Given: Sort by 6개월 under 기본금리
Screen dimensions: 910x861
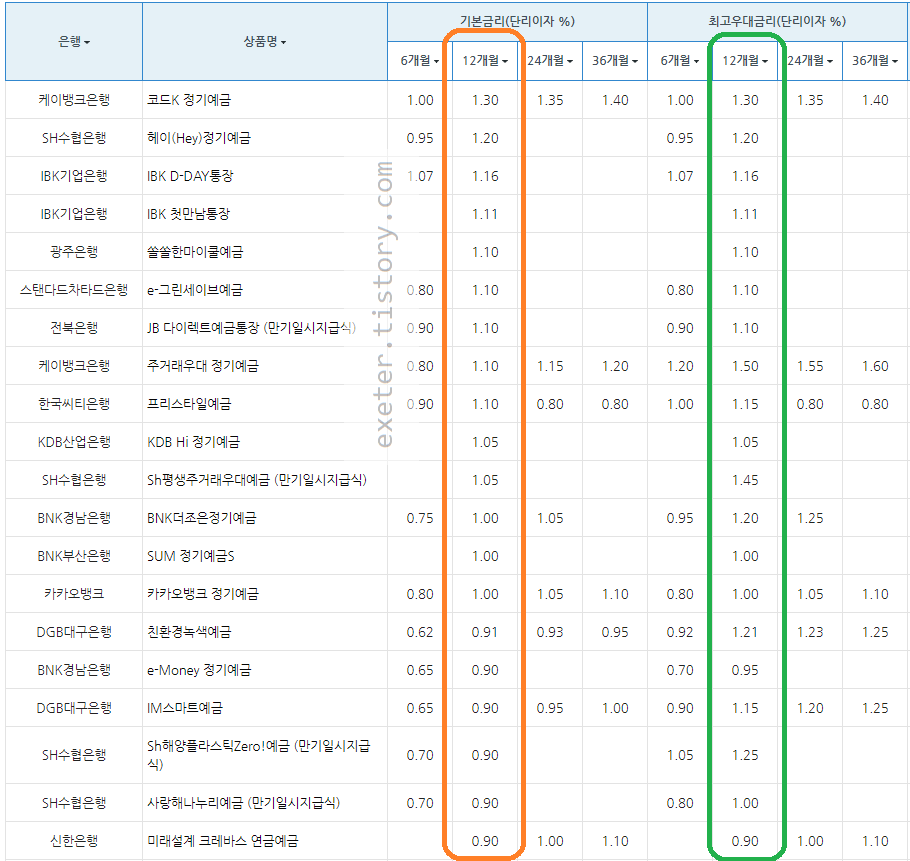Looking at the screenshot, I should pyautogui.click(x=420, y=60).
